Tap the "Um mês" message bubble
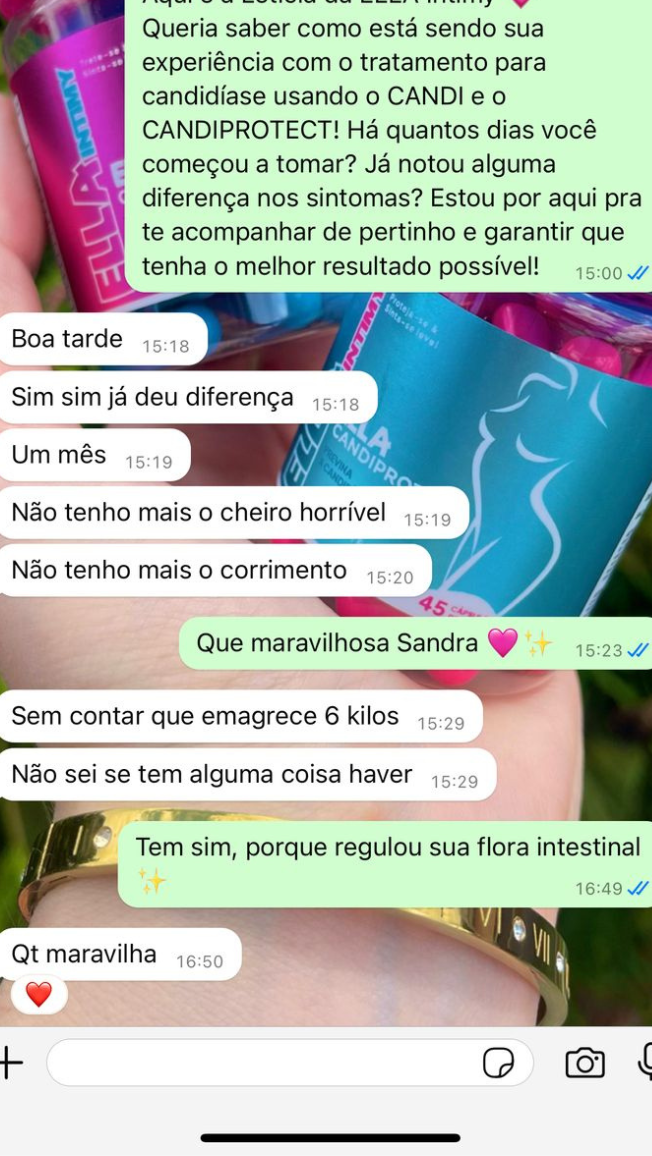This screenshot has width=652, height=1156. point(94,455)
